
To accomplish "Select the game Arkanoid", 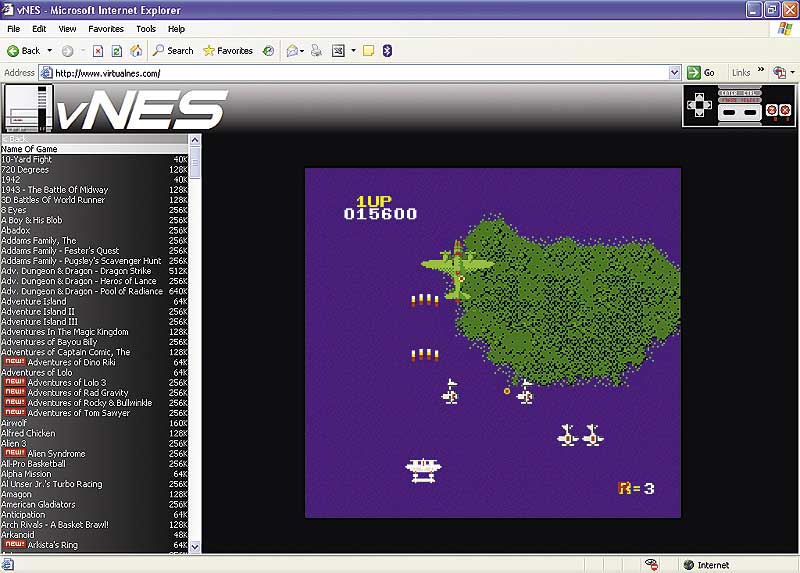I will [94, 535].
